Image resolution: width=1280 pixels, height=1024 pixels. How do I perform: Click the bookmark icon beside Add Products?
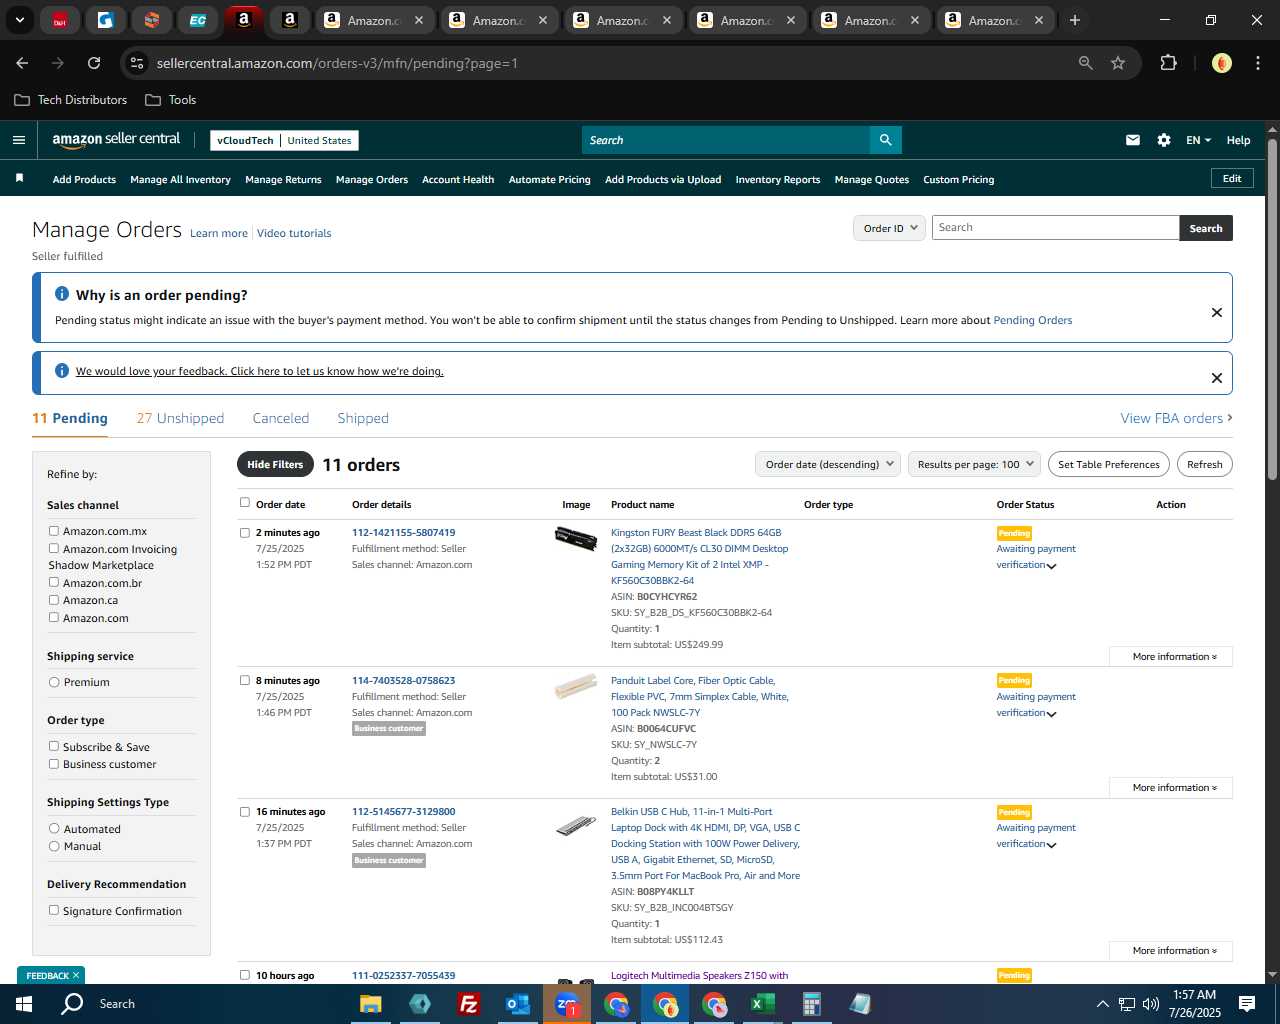pyautogui.click(x=19, y=179)
